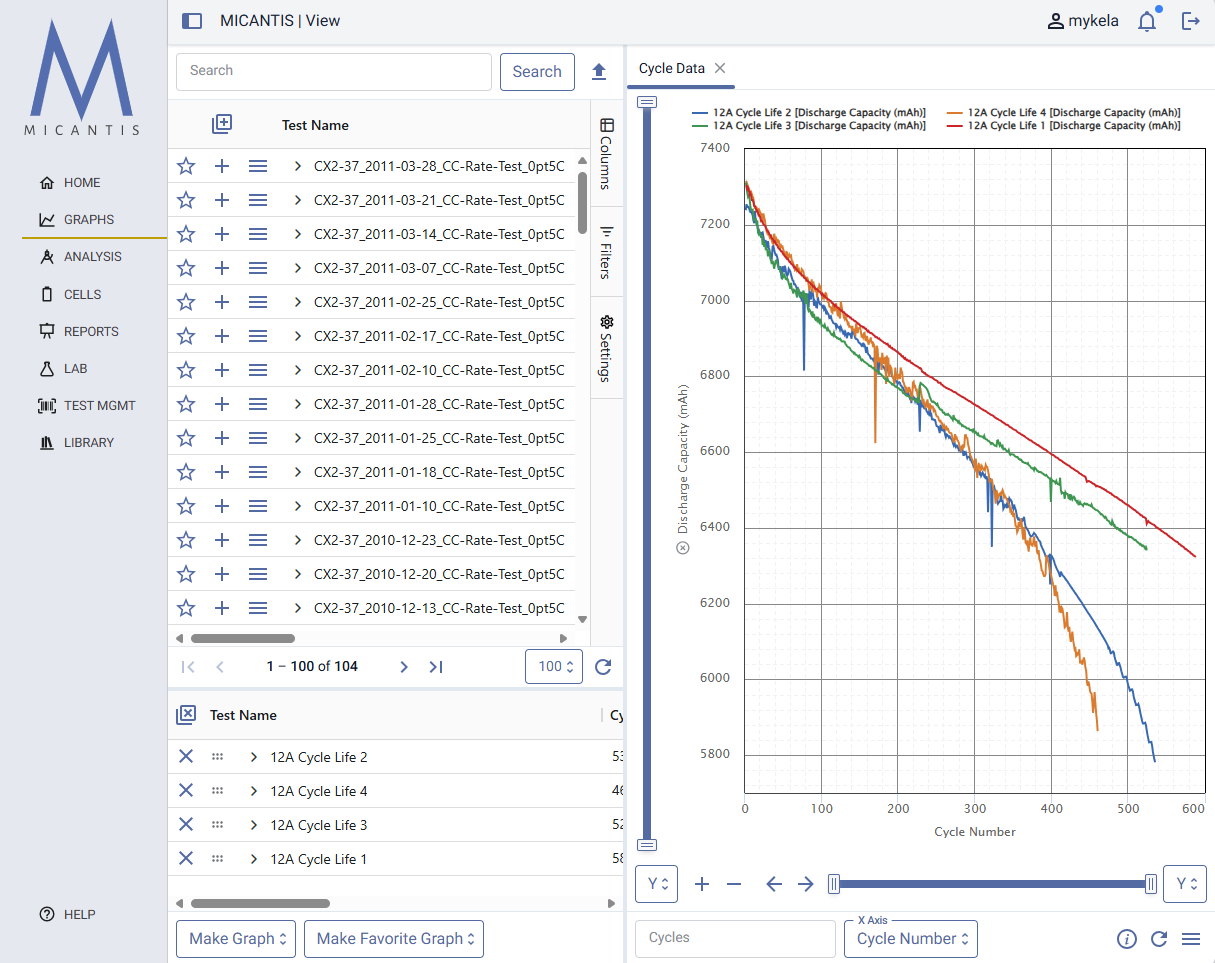This screenshot has width=1215, height=963.
Task: Open the X Axis Cycle Number dropdown
Action: click(910, 939)
